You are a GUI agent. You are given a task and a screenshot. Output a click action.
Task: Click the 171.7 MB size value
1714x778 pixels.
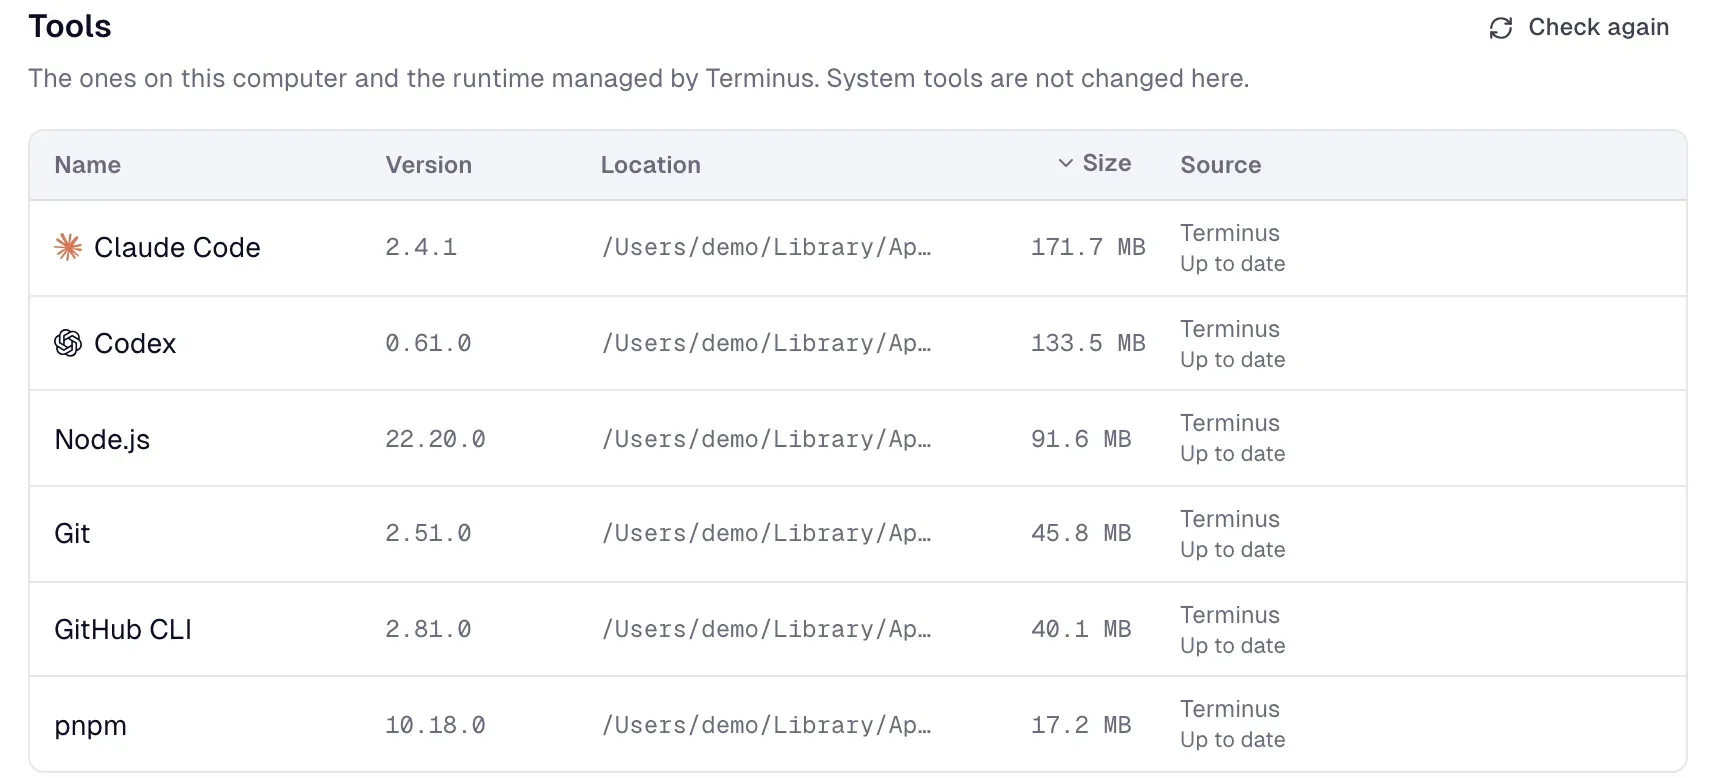1088,247
